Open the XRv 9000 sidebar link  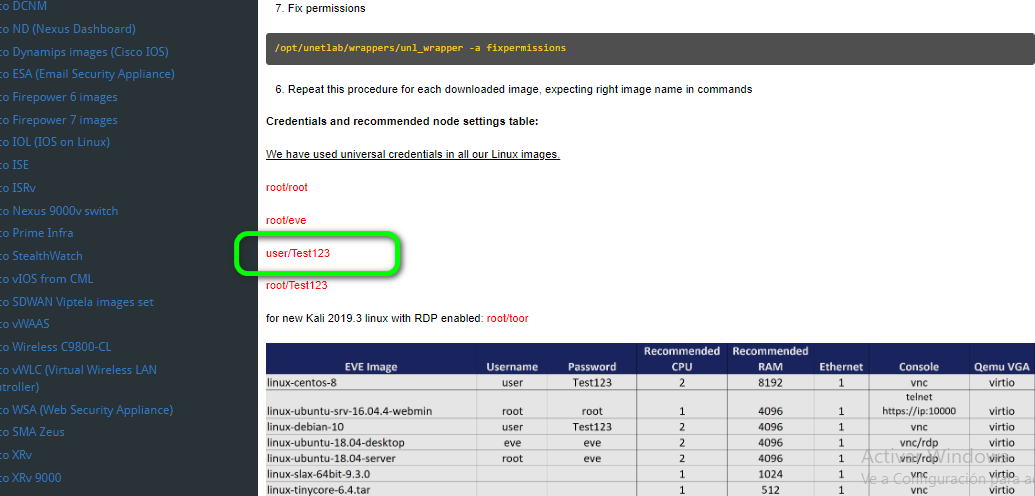pyautogui.click(x=36, y=478)
